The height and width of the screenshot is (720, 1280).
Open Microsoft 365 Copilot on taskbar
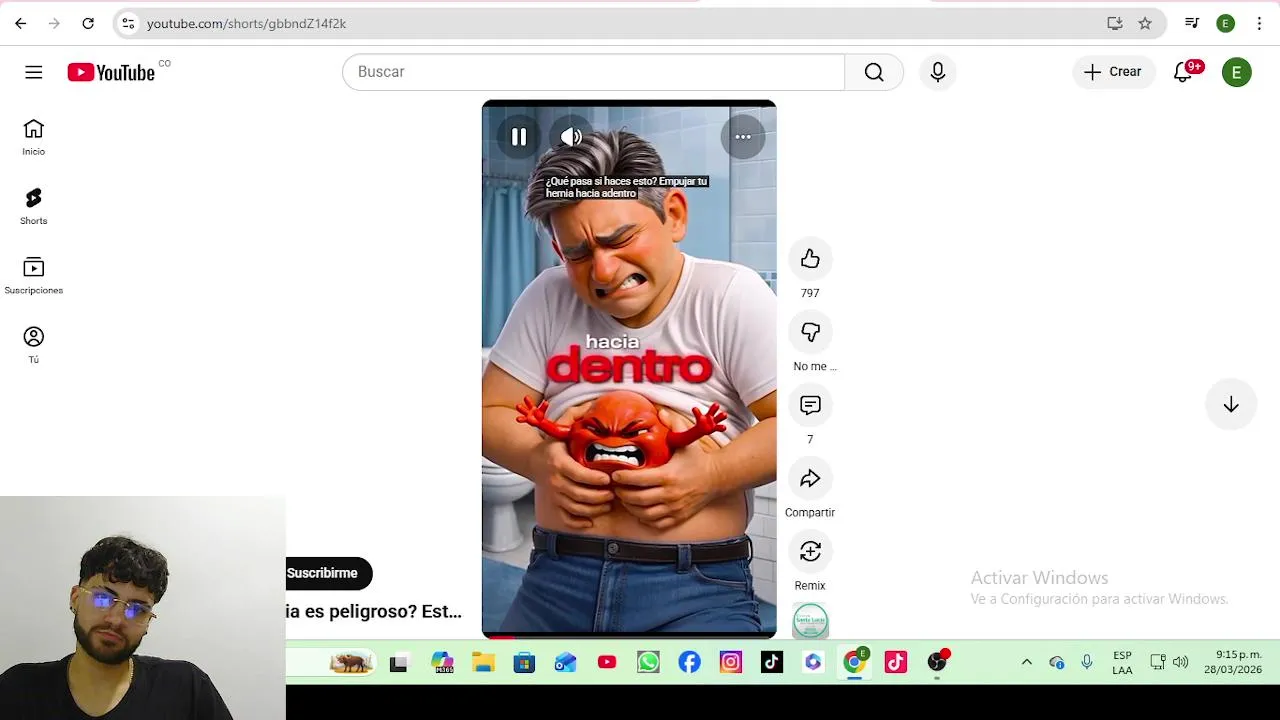click(442, 662)
